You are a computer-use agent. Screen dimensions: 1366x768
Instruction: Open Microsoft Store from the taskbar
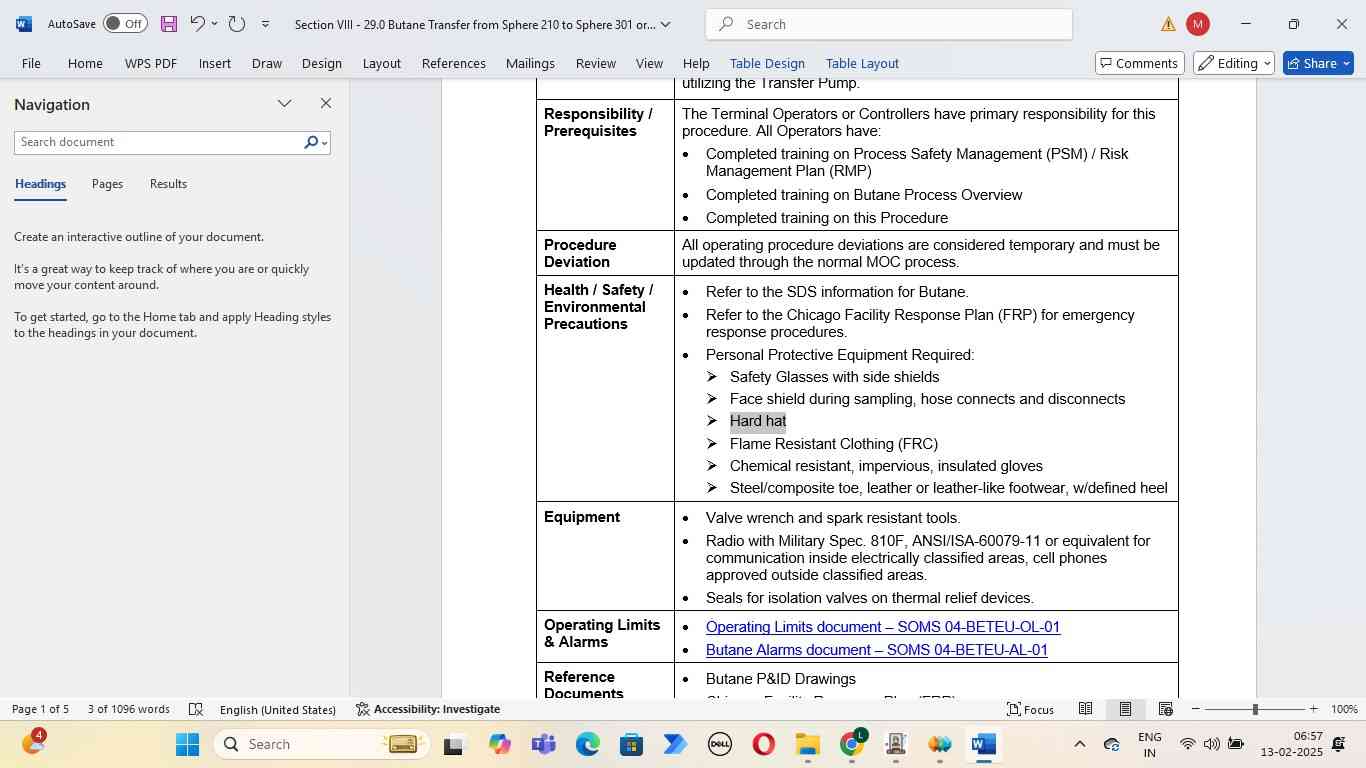(x=631, y=744)
